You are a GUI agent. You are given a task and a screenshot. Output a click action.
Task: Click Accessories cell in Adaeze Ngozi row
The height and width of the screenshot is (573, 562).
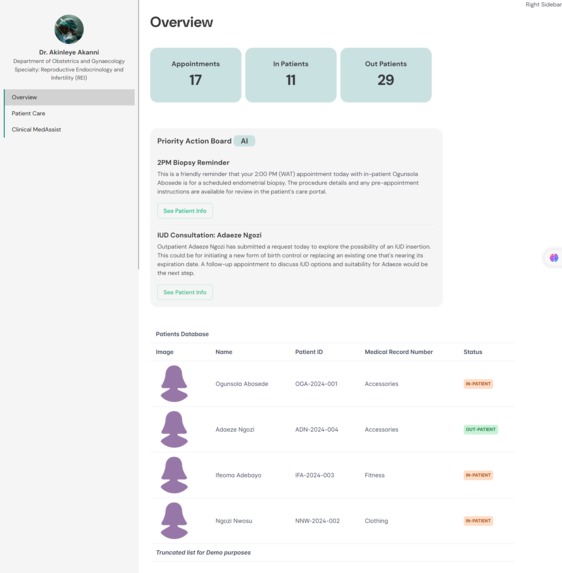point(381,429)
